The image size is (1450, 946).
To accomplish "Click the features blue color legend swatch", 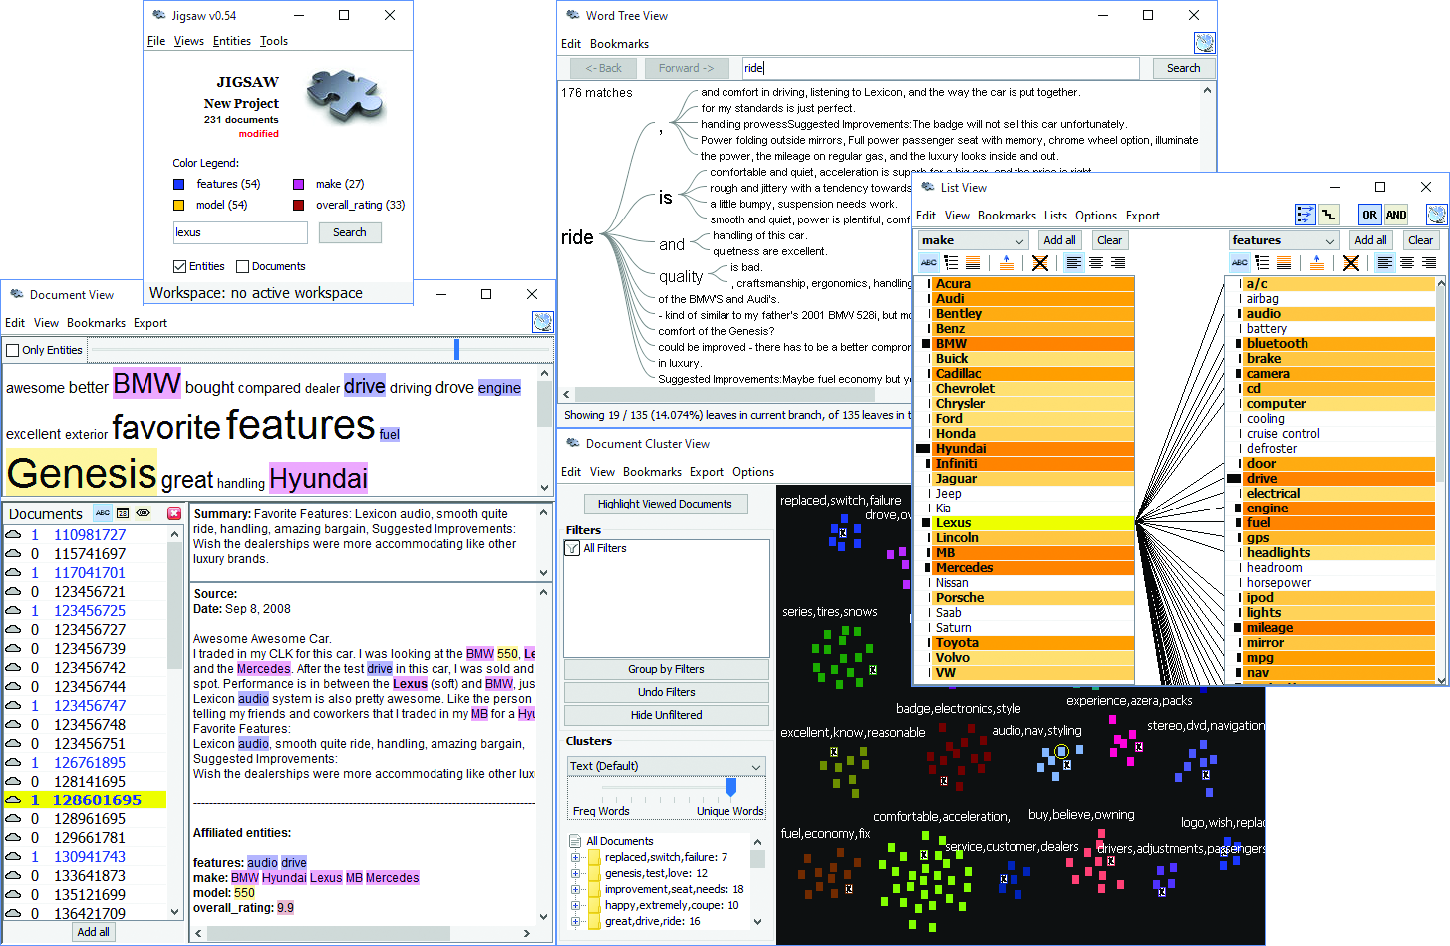I will 179,184.
